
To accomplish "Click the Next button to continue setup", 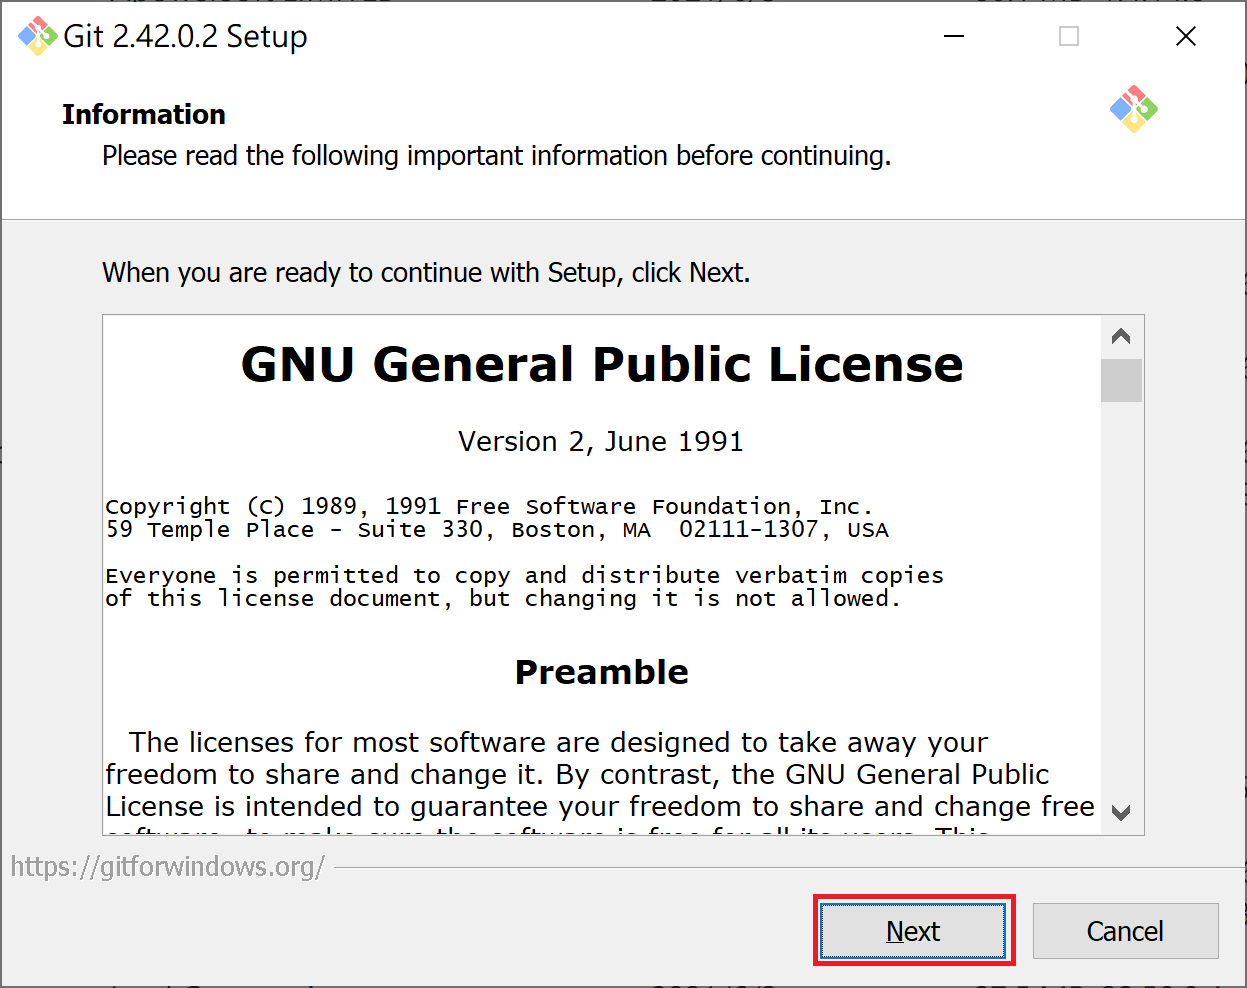I will pyautogui.click(x=913, y=931).
